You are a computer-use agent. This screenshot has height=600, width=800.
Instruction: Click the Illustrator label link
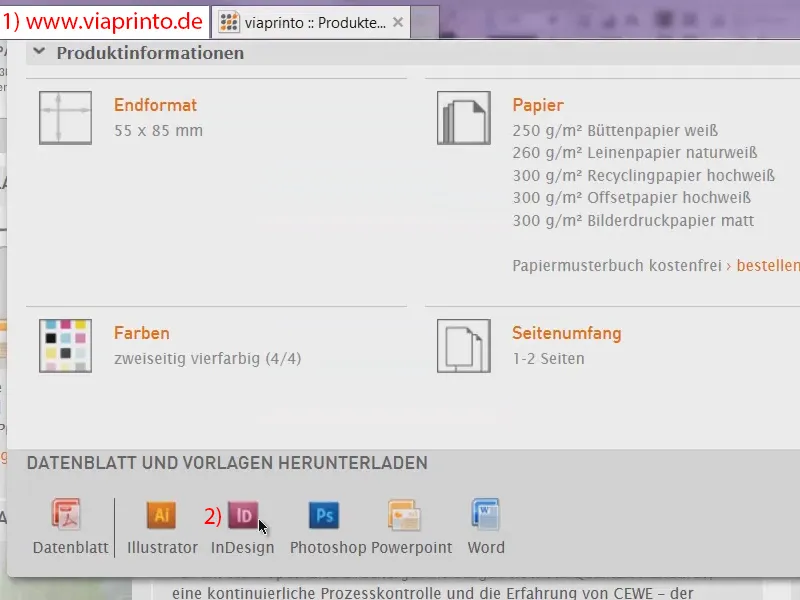tap(162, 547)
